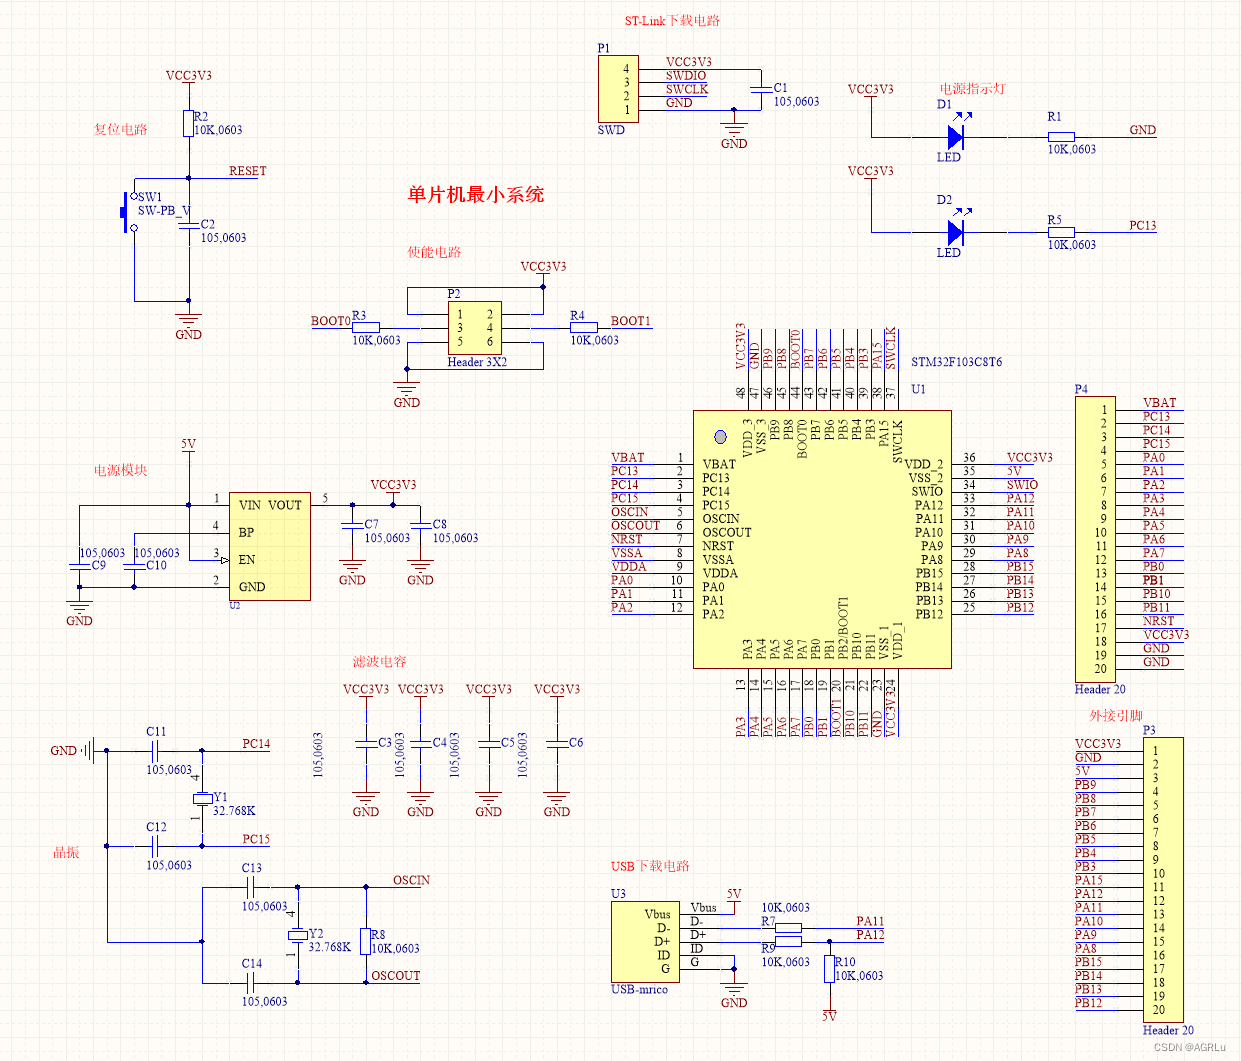Click capacitor C1 near the SWD connector
Viewport: 1241px width, 1061px height.
coord(760,90)
